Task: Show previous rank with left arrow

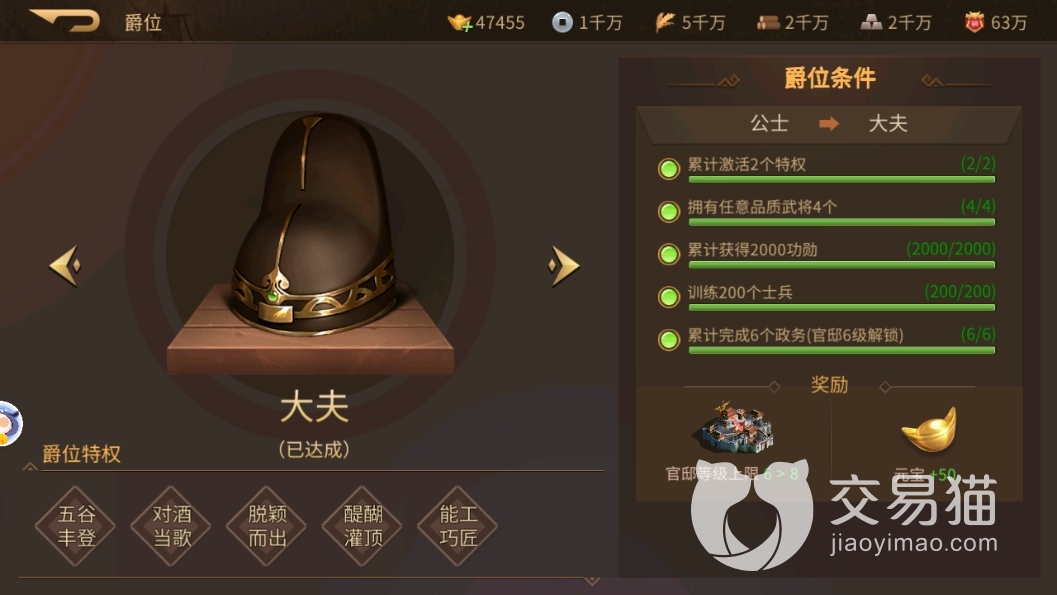Action: [x=65, y=265]
